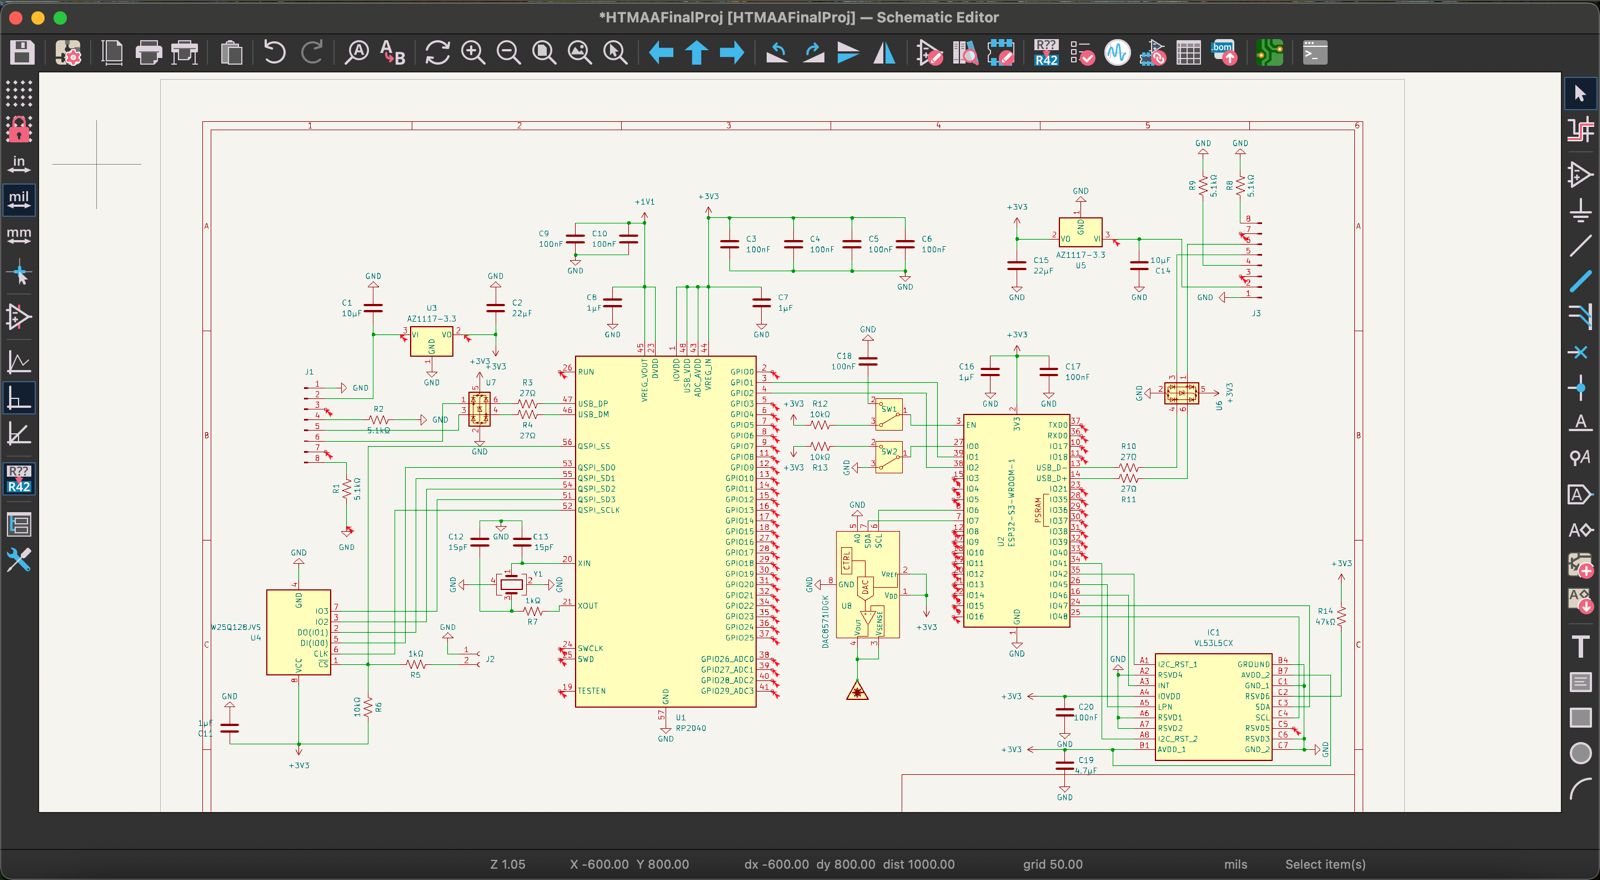The image size is (1600, 880).
Task: Toggle hidden pins visibility
Action: coord(19,317)
